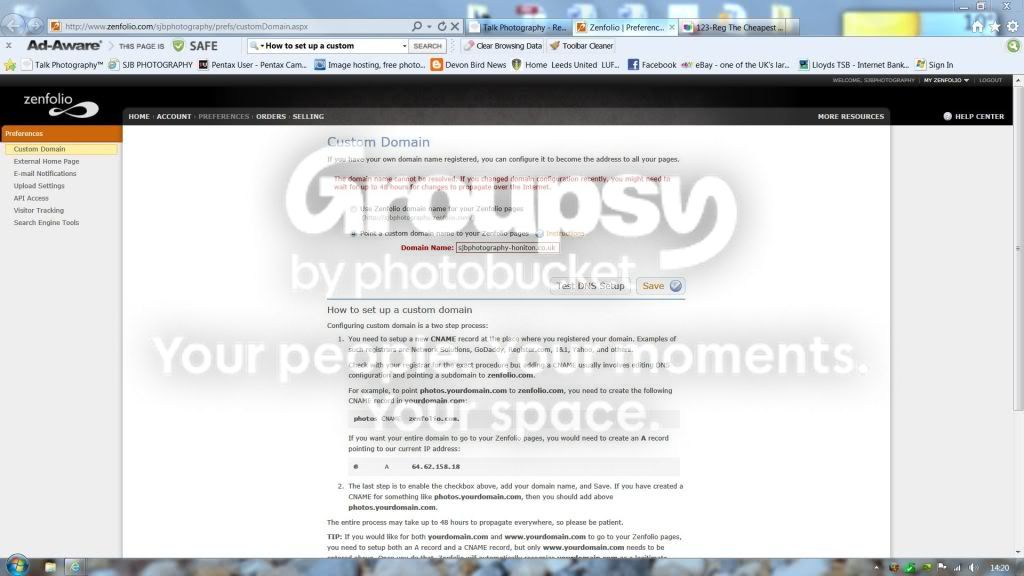Open the Lloyds TSB bookmark
The height and width of the screenshot is (576, 1024).
point(854,65)
